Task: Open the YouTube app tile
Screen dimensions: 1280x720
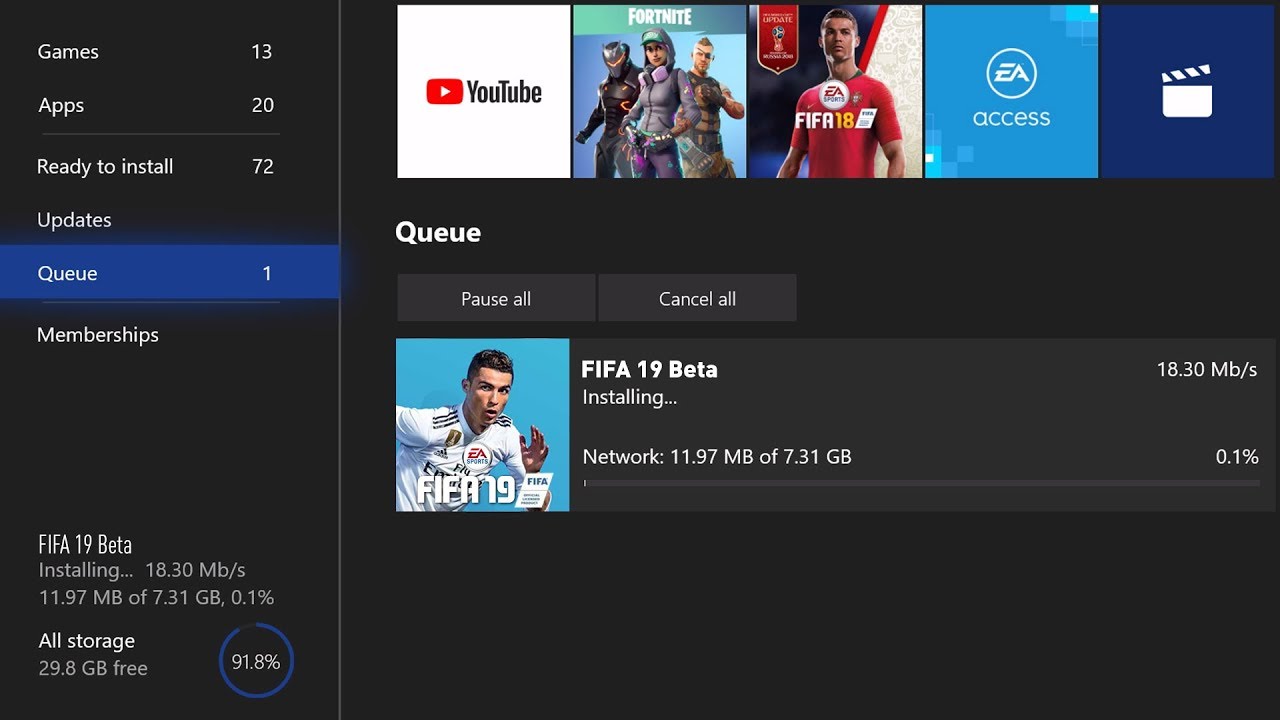Action: point(483,91)
